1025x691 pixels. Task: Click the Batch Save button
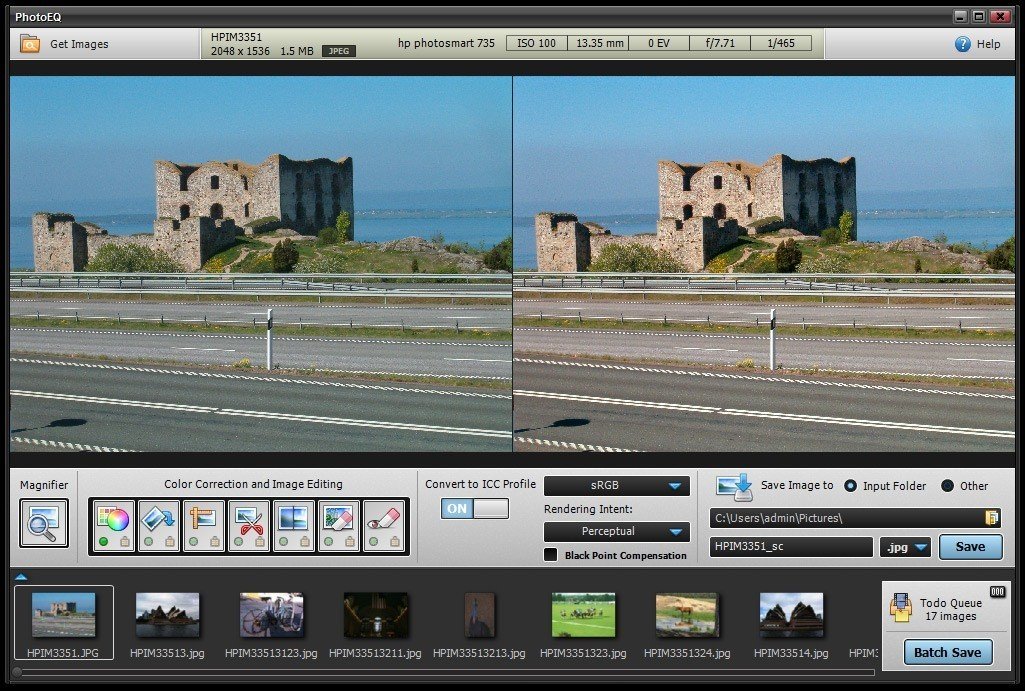[x=947, y=652]
